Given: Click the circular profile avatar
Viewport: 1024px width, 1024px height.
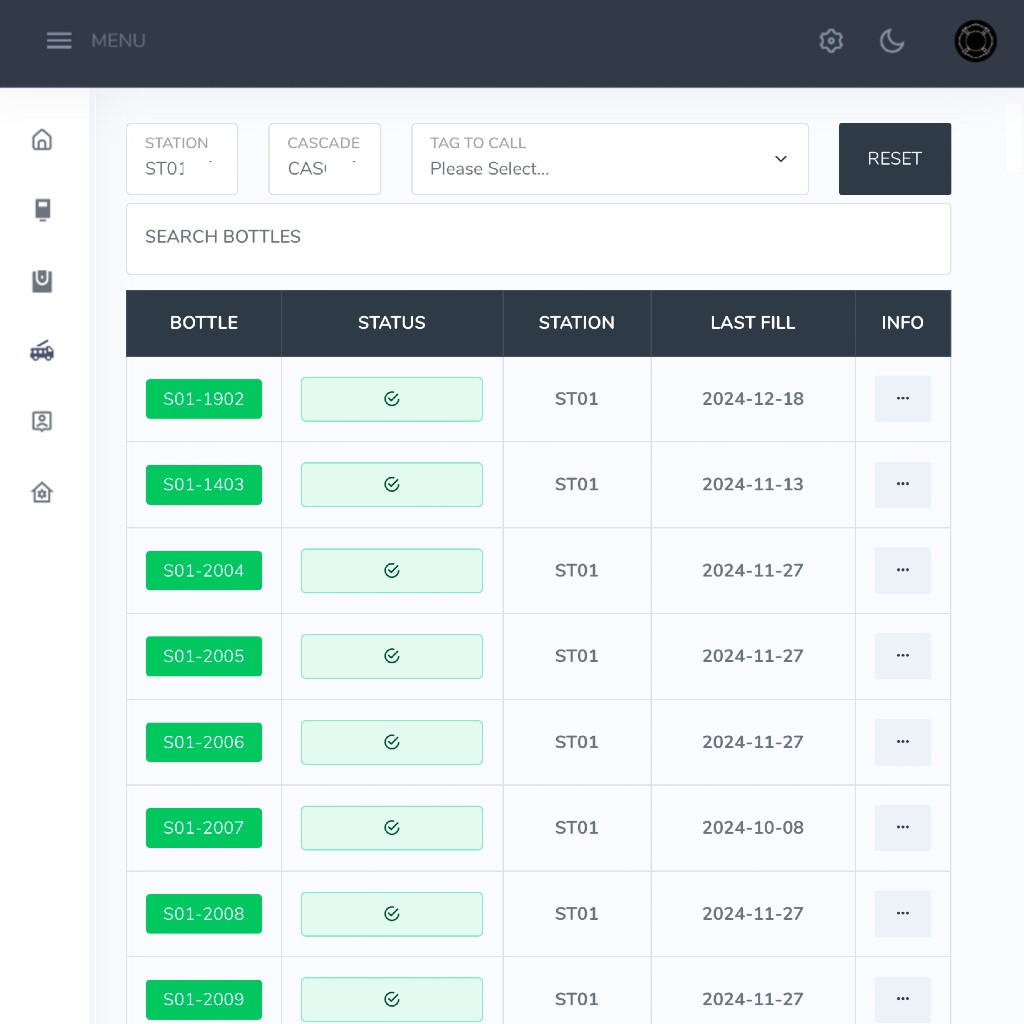Looking at the screenshot, I should tap(975, 41).
